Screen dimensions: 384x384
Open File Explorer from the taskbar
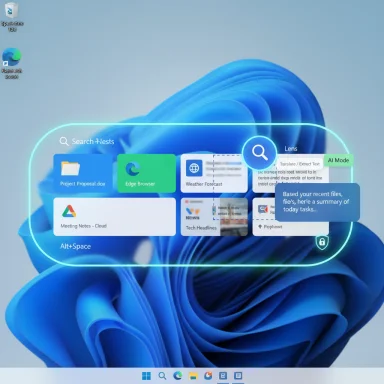coord(193,376)
